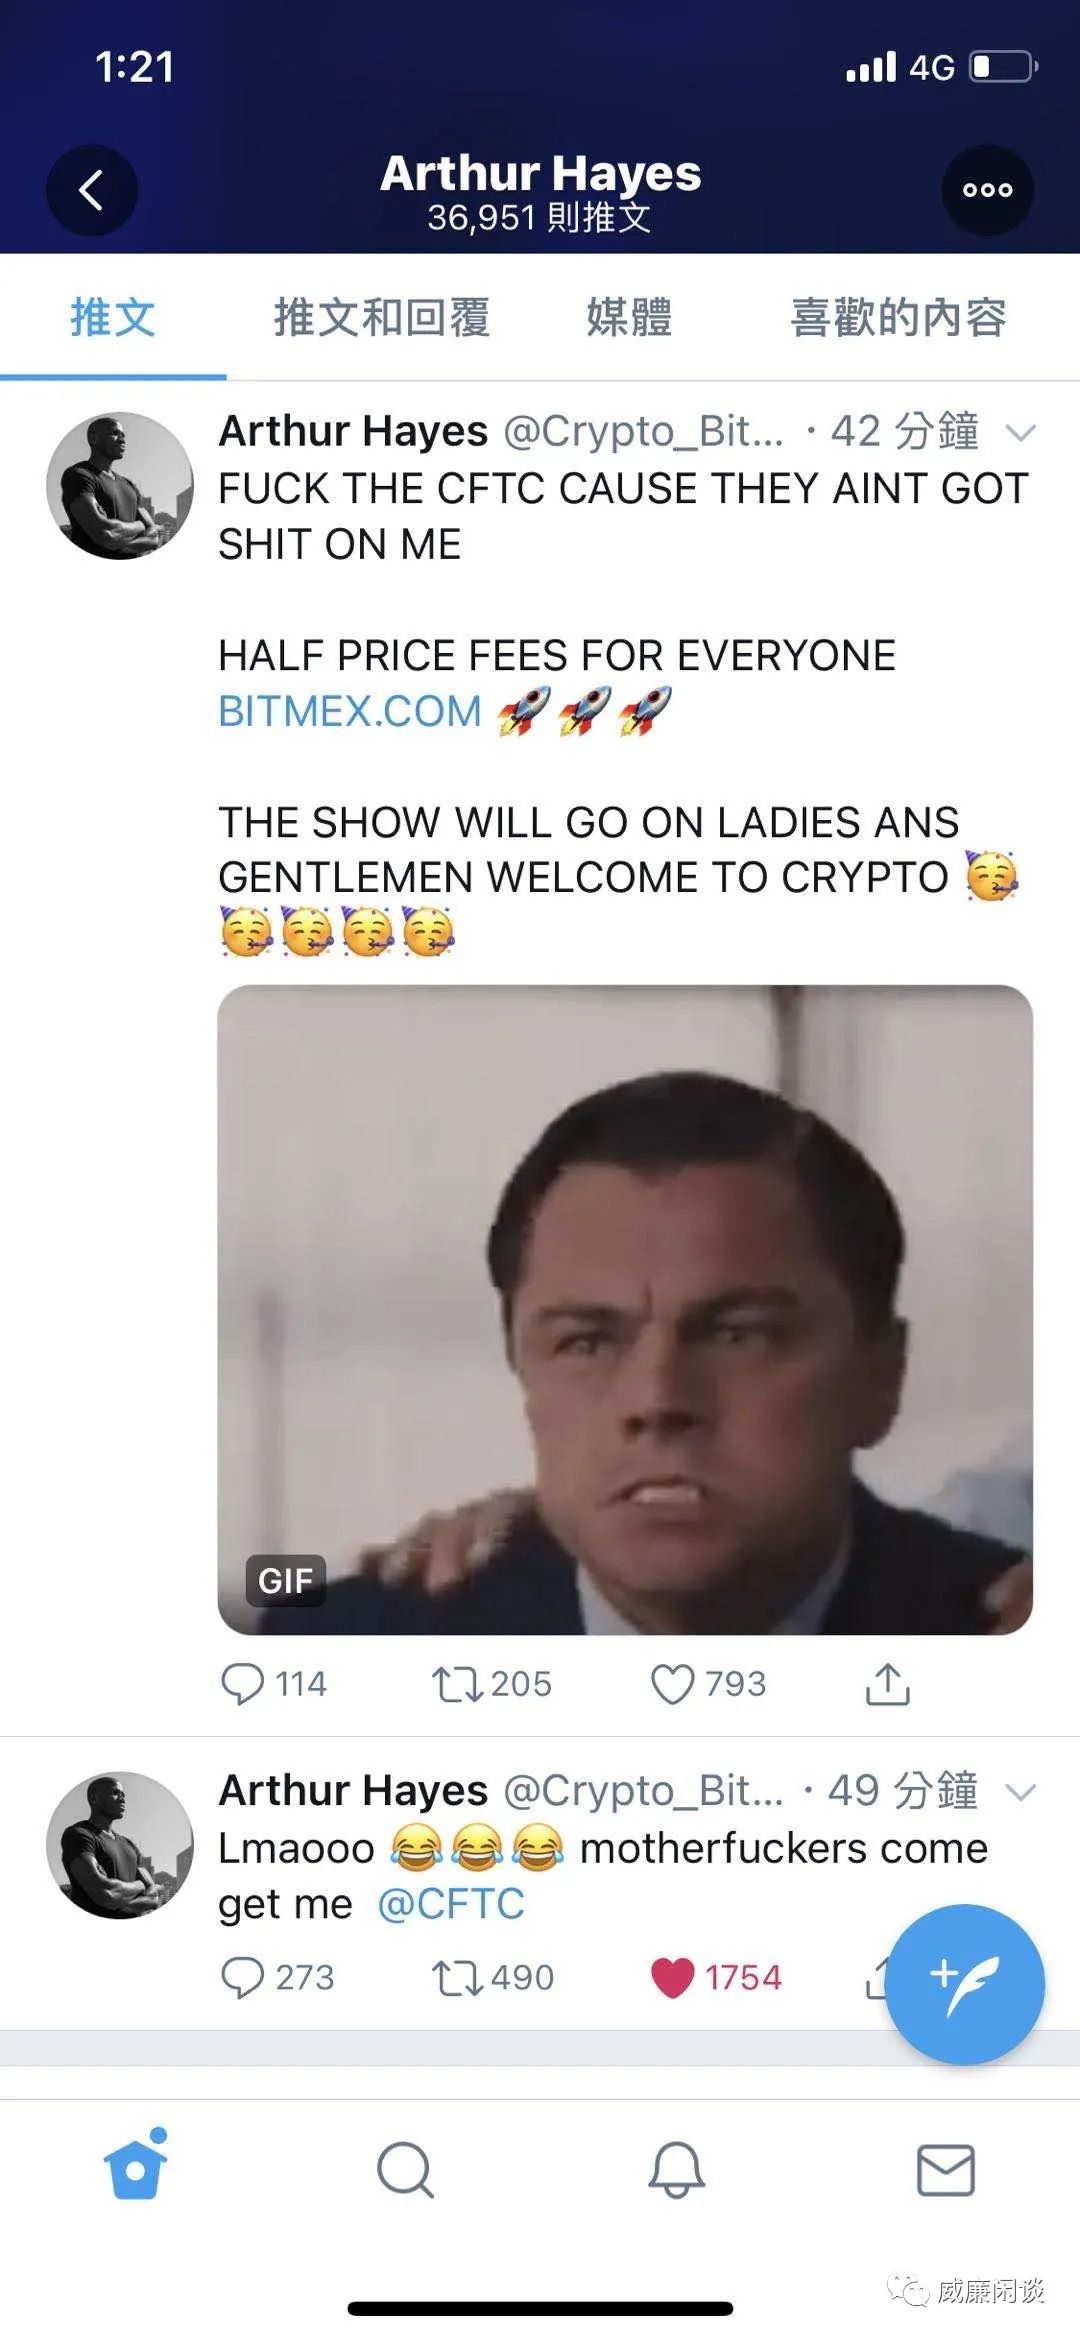Unlike the tweet with 1754 likes
The image size is (1080, 2339).
(672, 1977)
